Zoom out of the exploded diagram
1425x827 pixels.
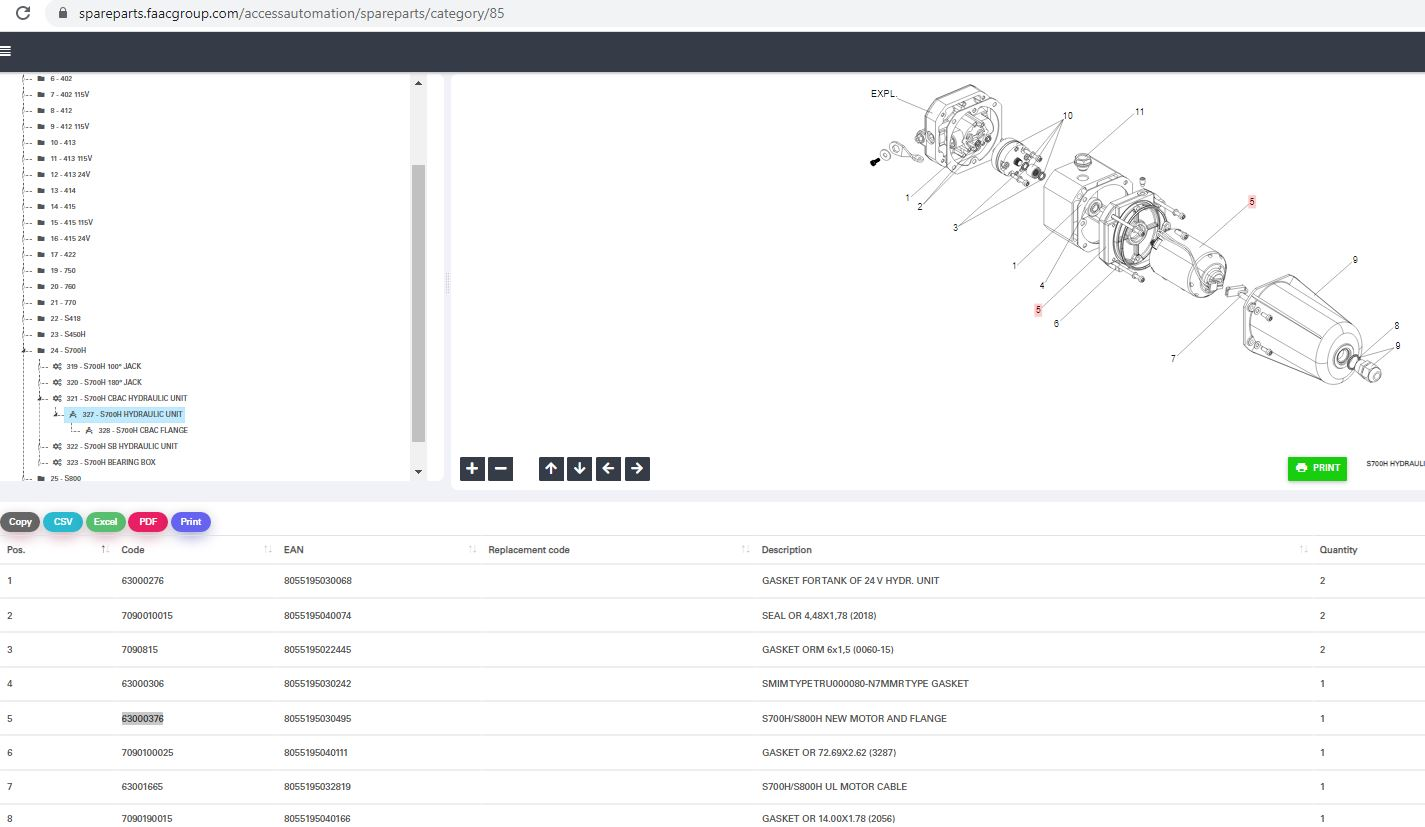[501, 468]
